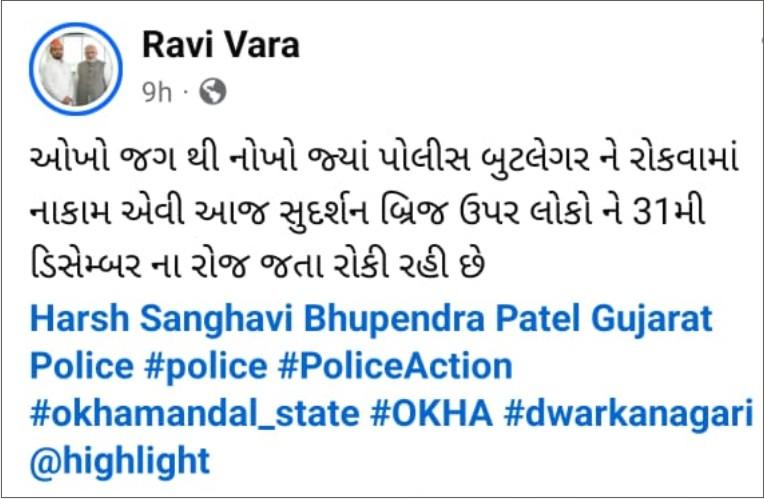Open the #PoliceAction hashtag
The height and width of the screenshot is (499, 764).
[x=395, y=366]
